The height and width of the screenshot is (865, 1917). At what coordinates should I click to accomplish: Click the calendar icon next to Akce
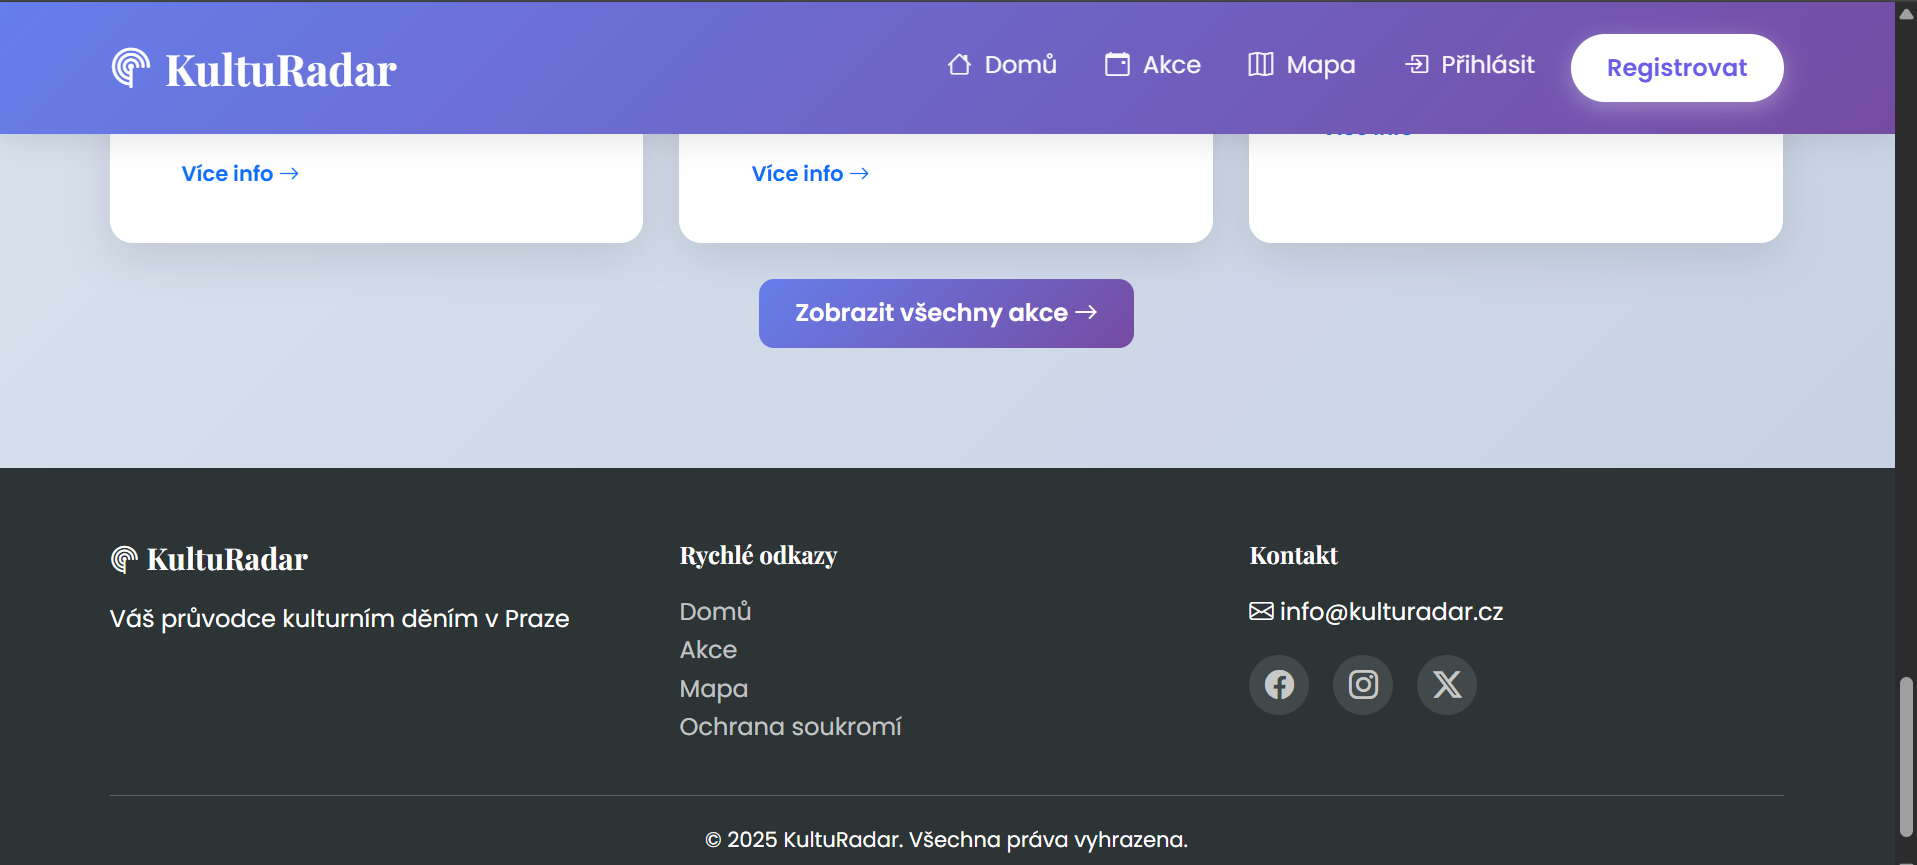click(1117, 65)
